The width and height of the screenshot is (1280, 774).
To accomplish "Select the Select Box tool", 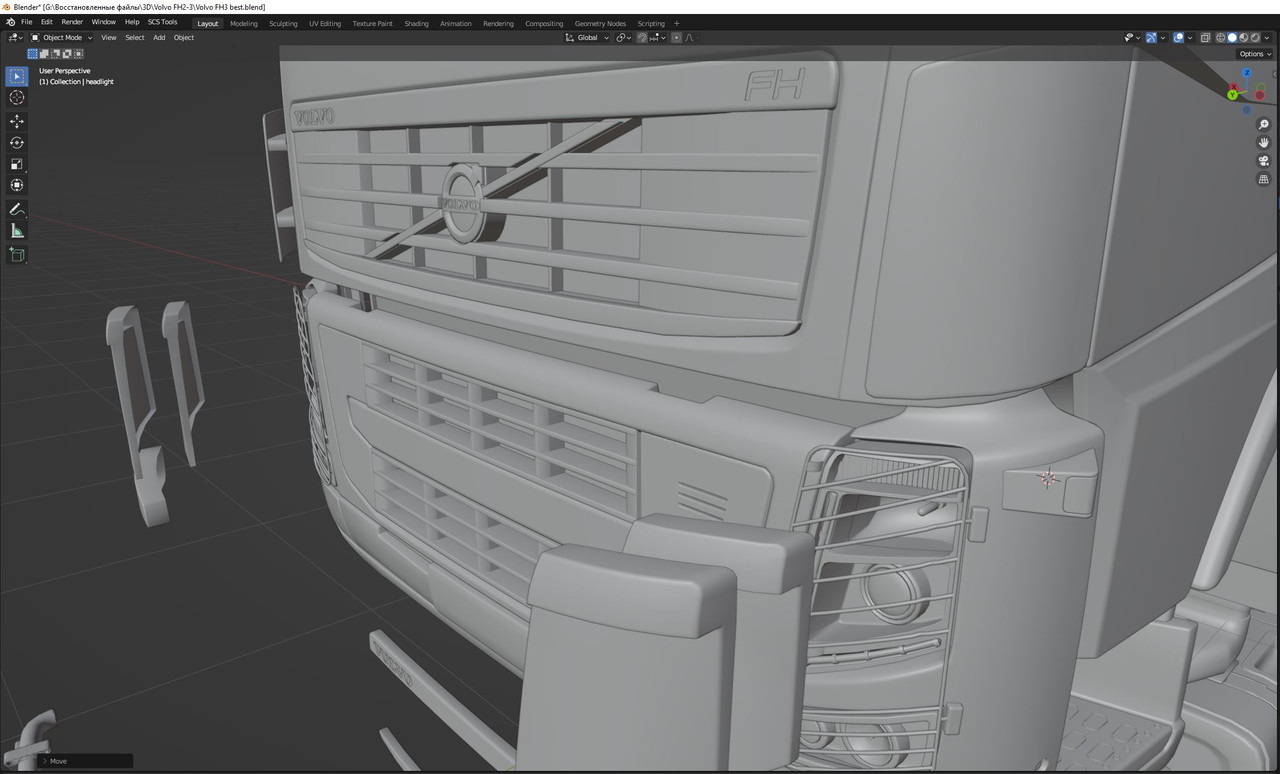I will (17, 76).
